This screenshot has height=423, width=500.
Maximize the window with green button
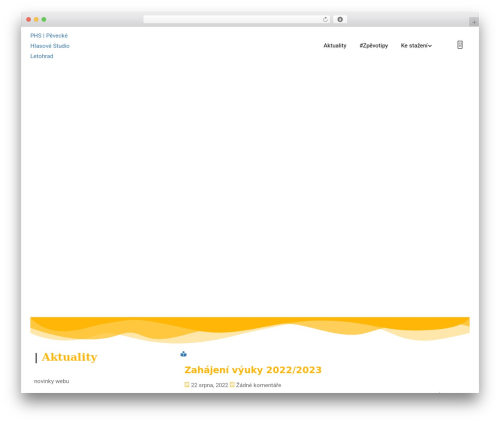pos(44,19)
